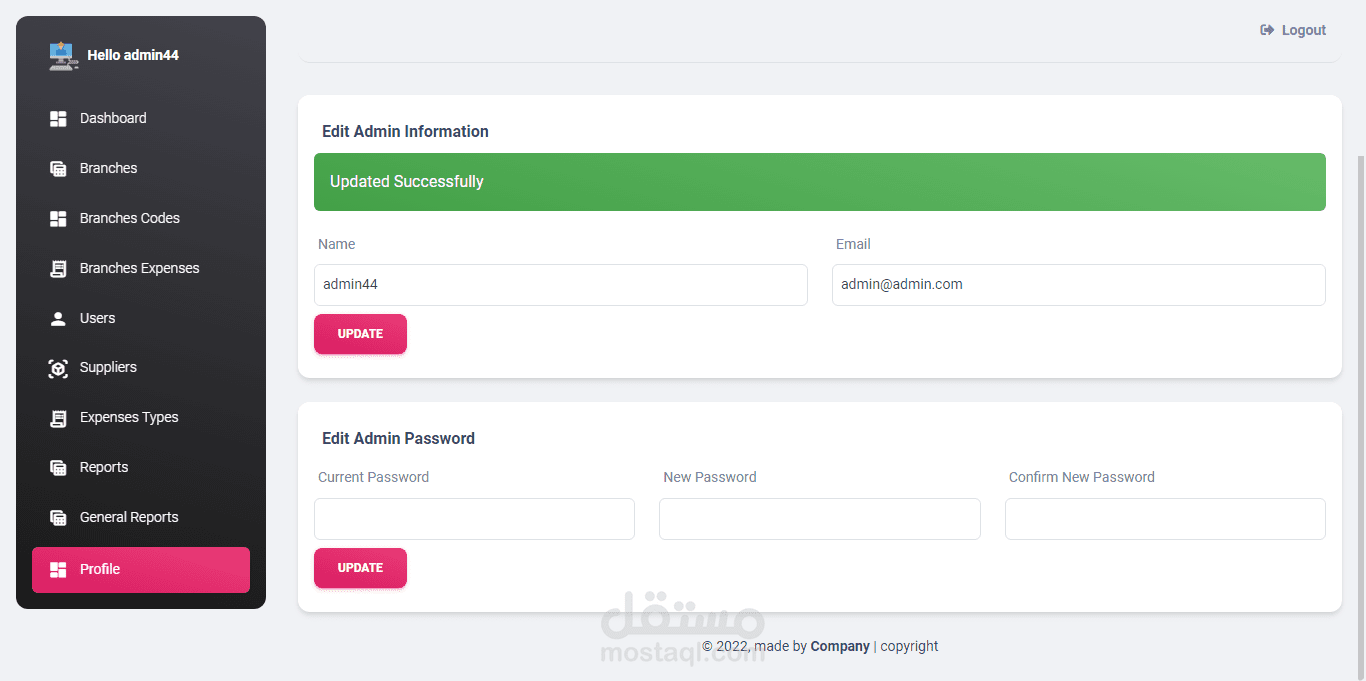Click UPDATE under Edit Admin Password
The height and width of the screenshot is (681, 1366).
pyautogui.click(x=360, y=568)
